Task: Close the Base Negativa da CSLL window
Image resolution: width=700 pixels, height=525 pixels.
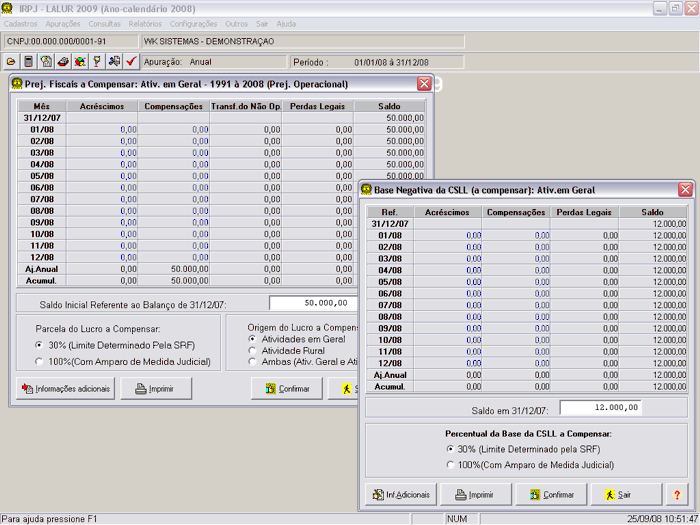Action: (x=685, y=189)
